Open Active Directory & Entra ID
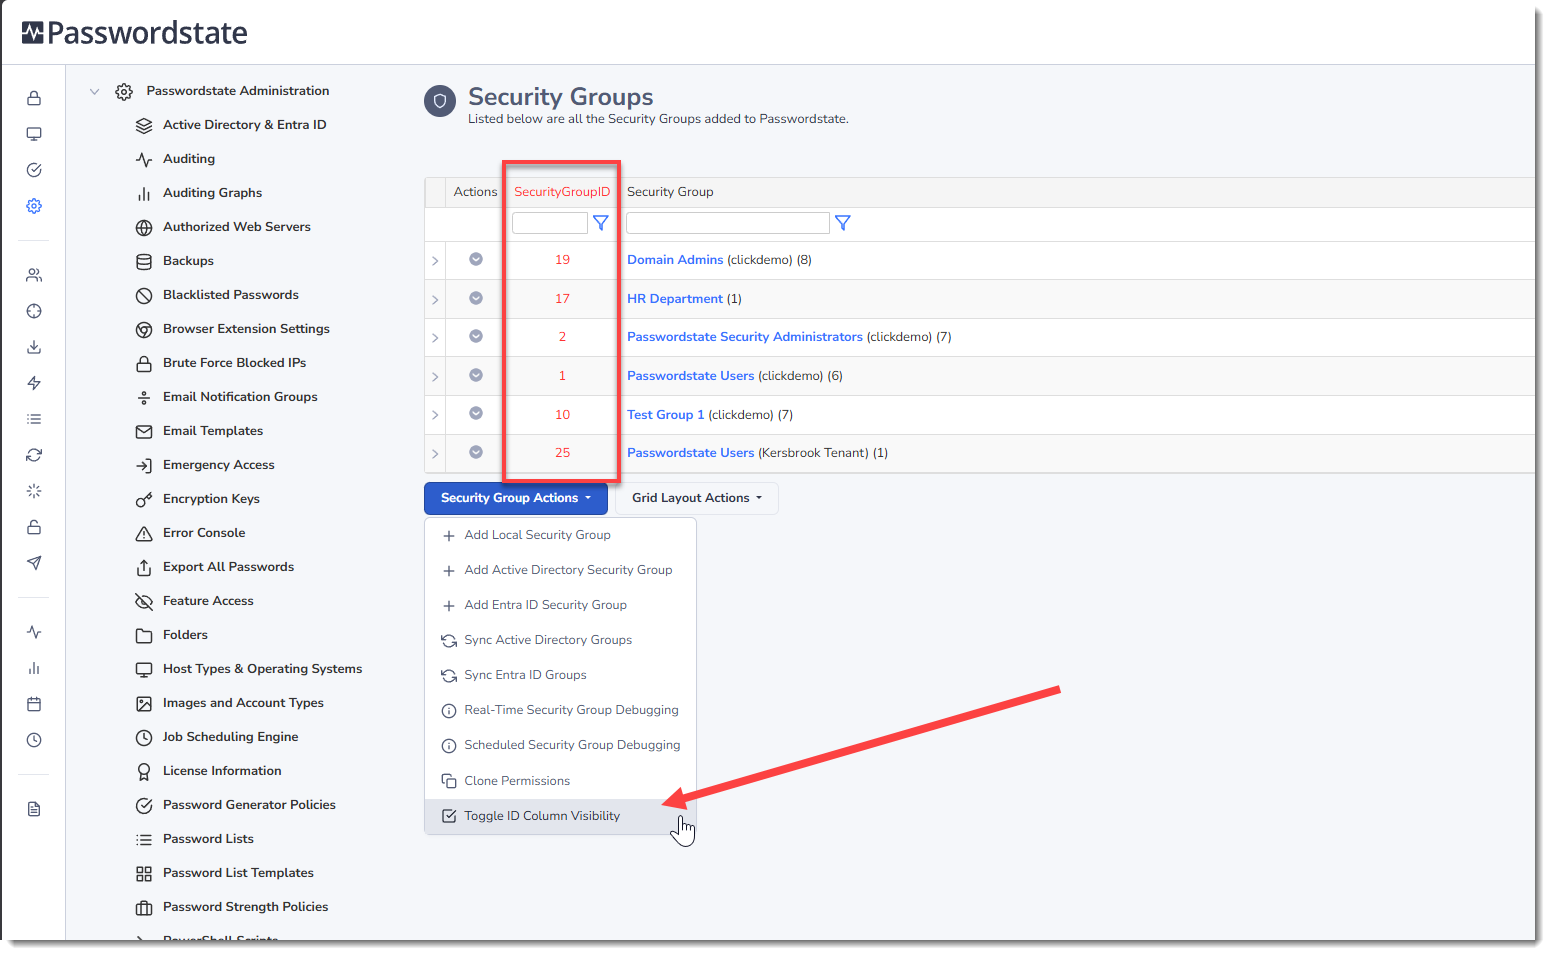 coord(245,125)
